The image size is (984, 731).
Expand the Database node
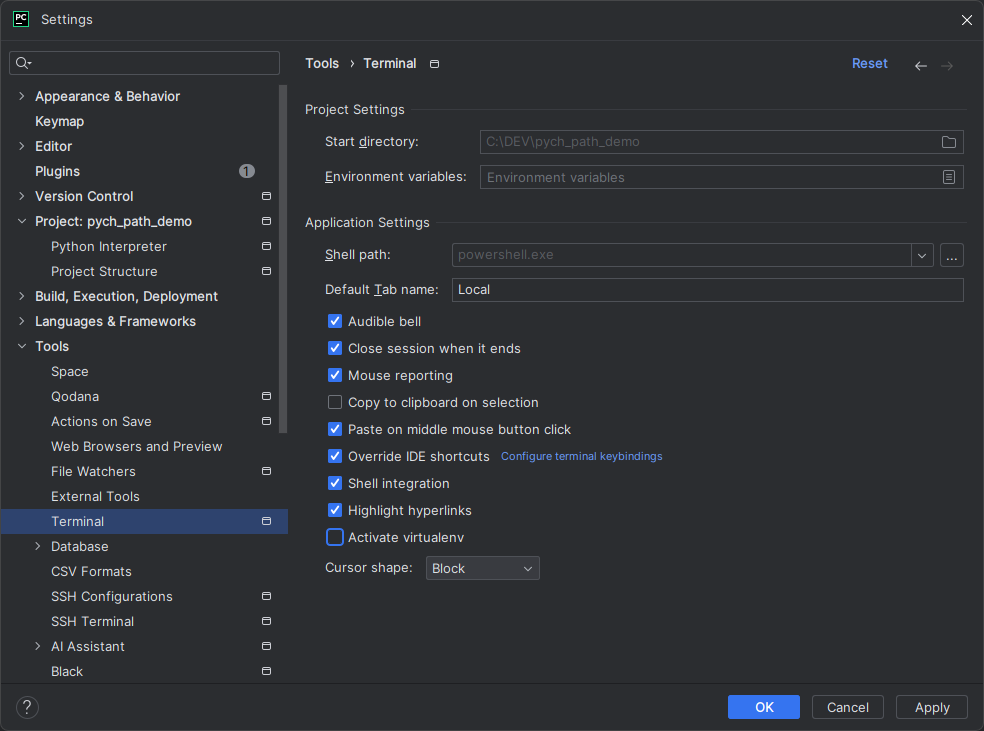tap(38, 547)
